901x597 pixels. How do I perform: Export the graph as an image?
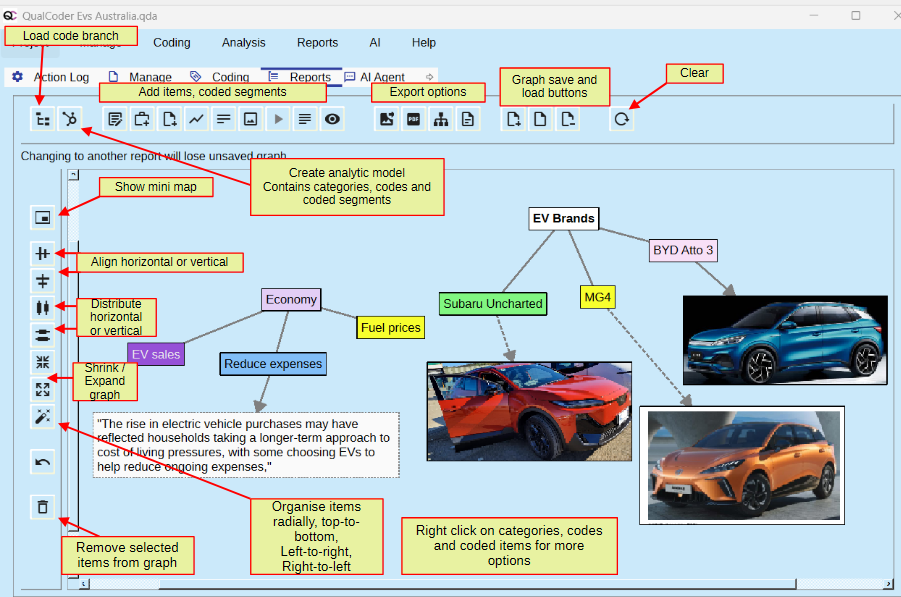(x=387, y=119)
